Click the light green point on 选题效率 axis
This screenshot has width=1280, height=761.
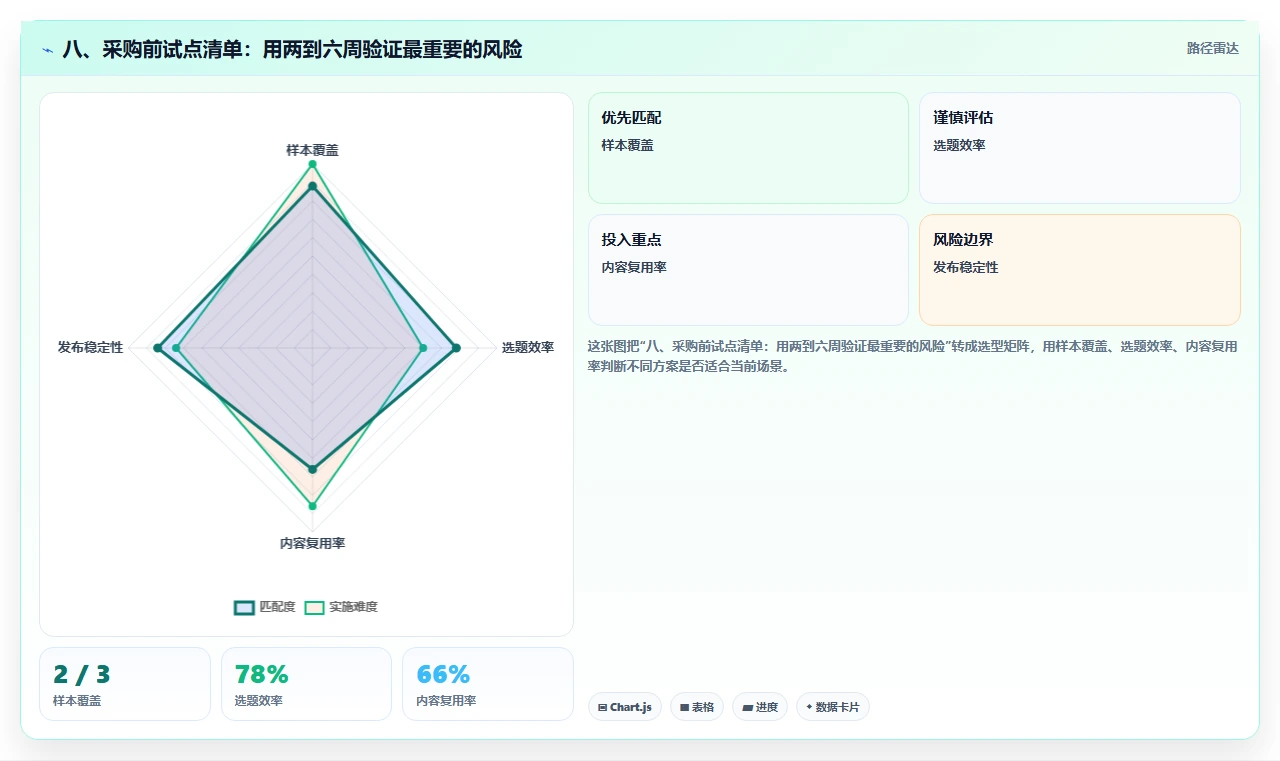coord(423,348)
